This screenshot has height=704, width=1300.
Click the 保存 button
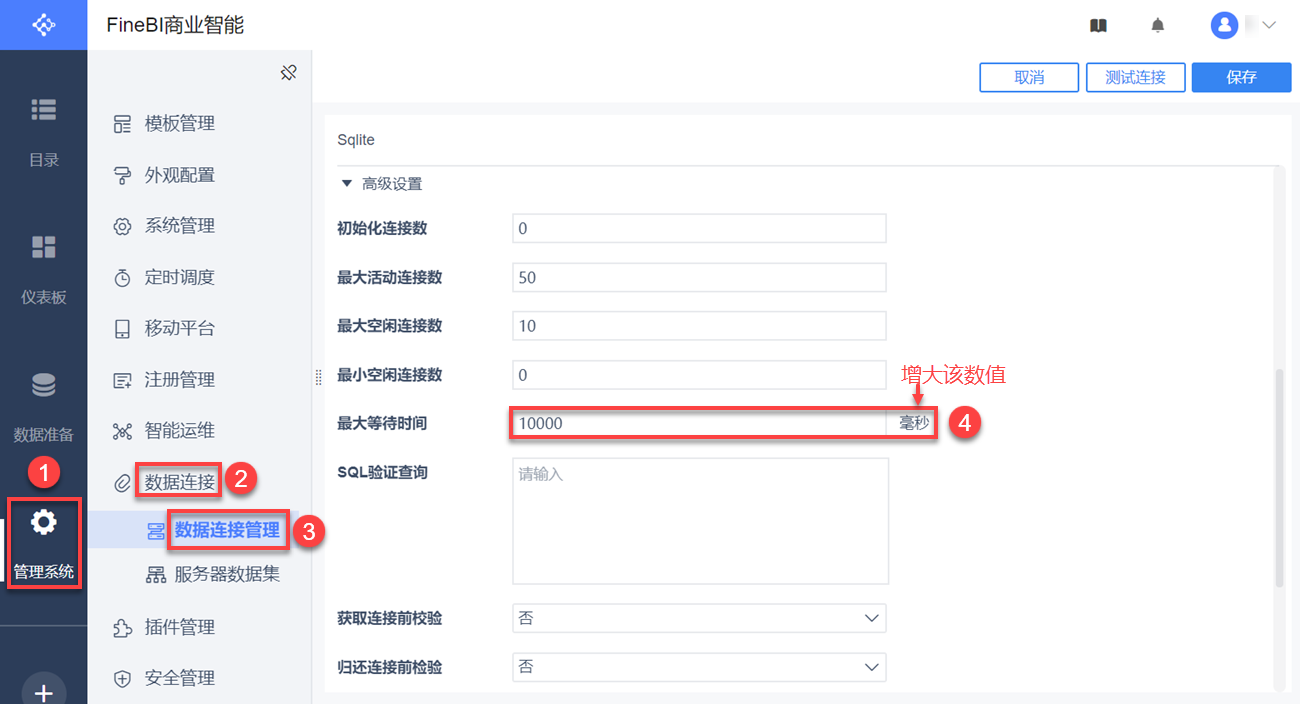coord(1241,77)
